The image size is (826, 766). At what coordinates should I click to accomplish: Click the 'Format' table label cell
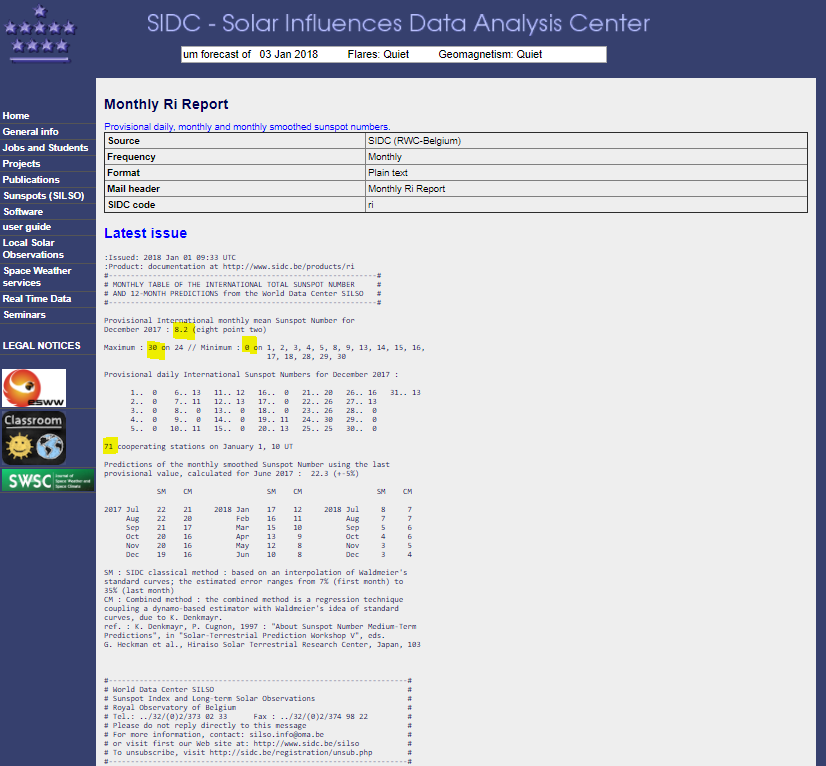tap(235, 173)
